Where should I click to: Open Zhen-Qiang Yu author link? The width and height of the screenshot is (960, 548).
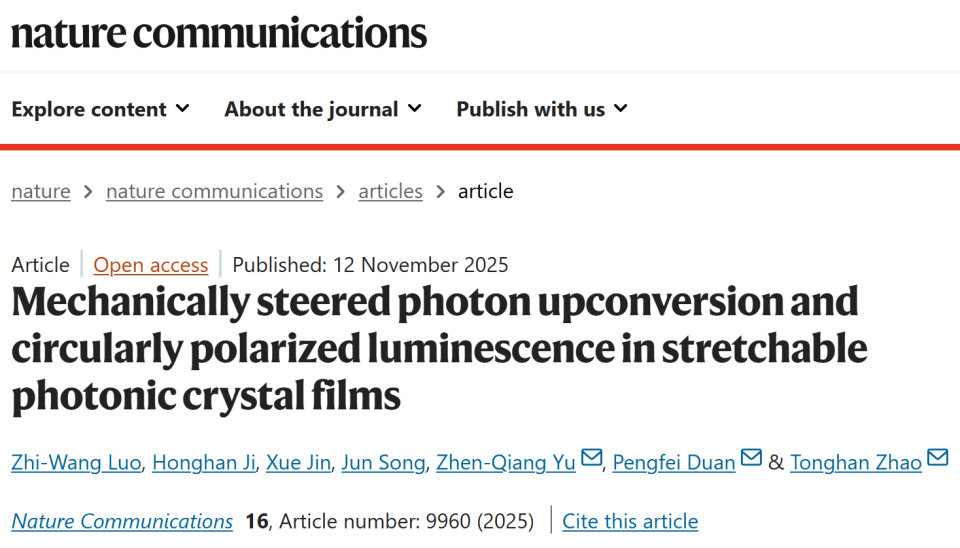[x=506, y=462]
